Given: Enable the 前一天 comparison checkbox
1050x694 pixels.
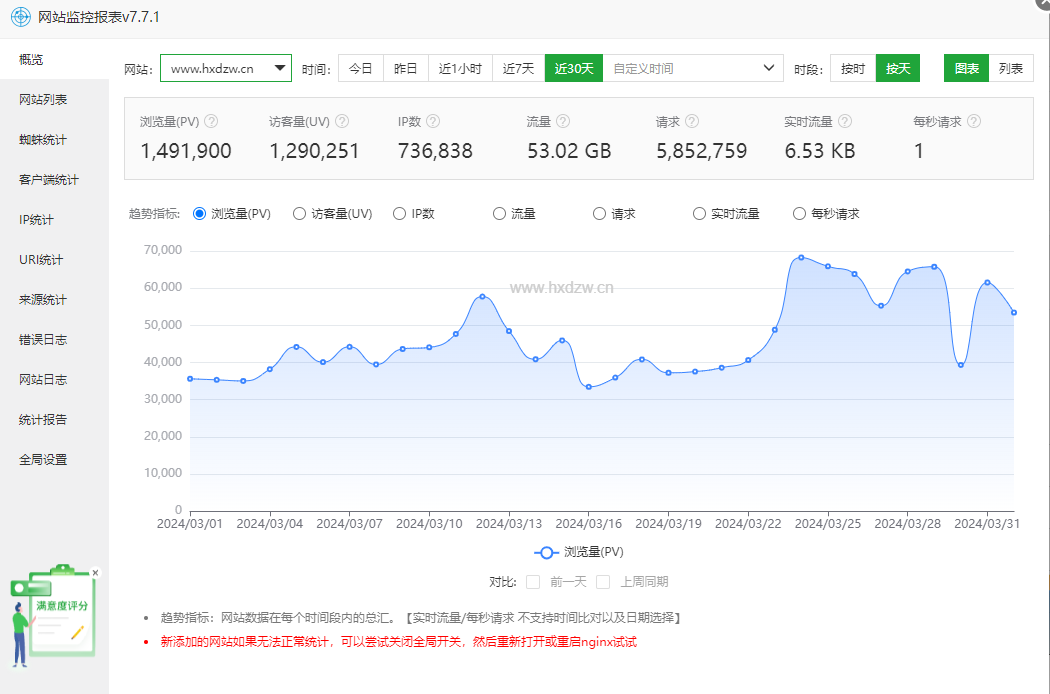Looking at the screenshot, I should coord(533,581).
